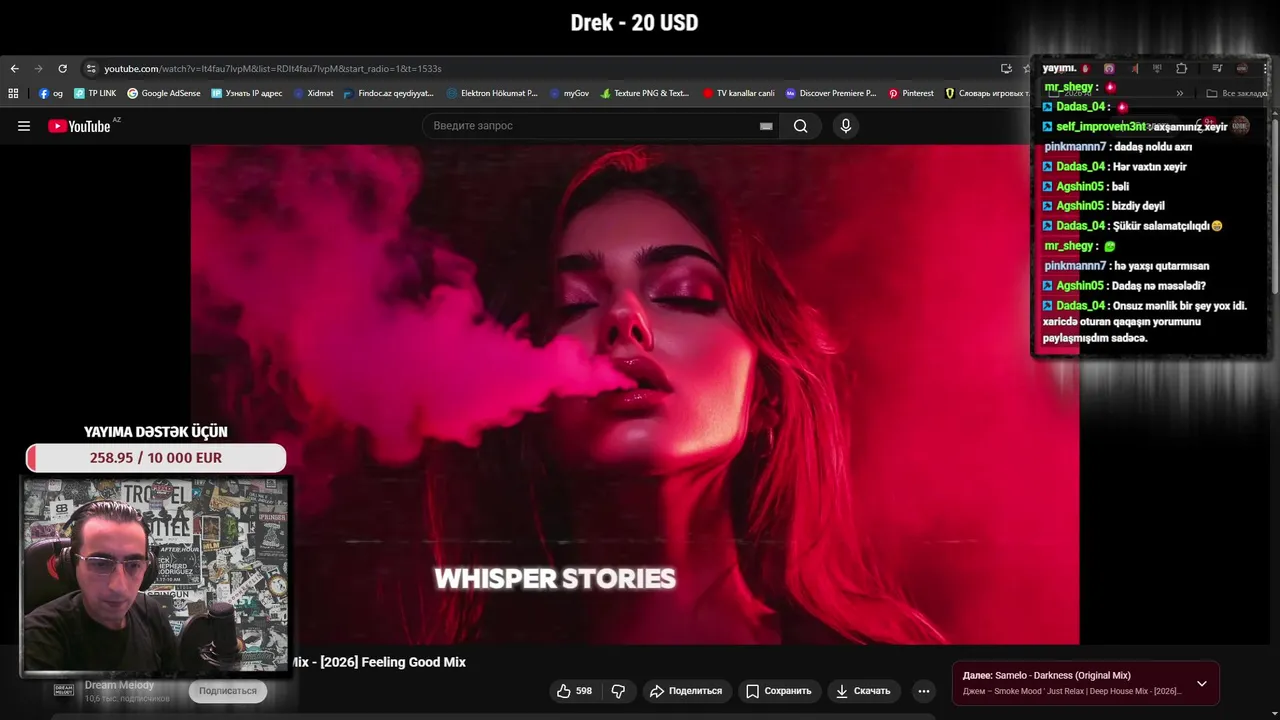The width and height of the screenshot is (1280, 720).
Task: Click the magnifier search button
Action: click(x=800, y=126)
